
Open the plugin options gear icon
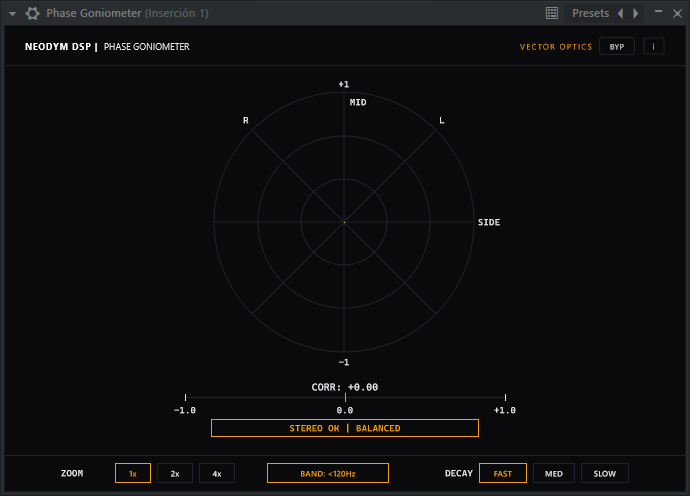click(32, 13)
